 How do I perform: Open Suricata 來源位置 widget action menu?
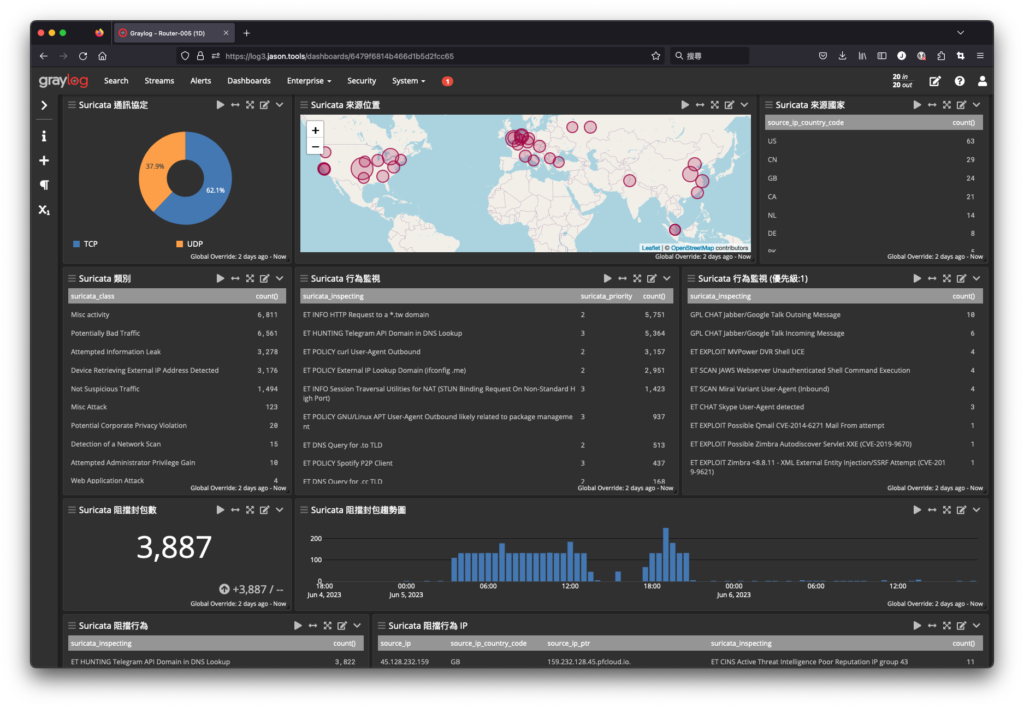744,105
